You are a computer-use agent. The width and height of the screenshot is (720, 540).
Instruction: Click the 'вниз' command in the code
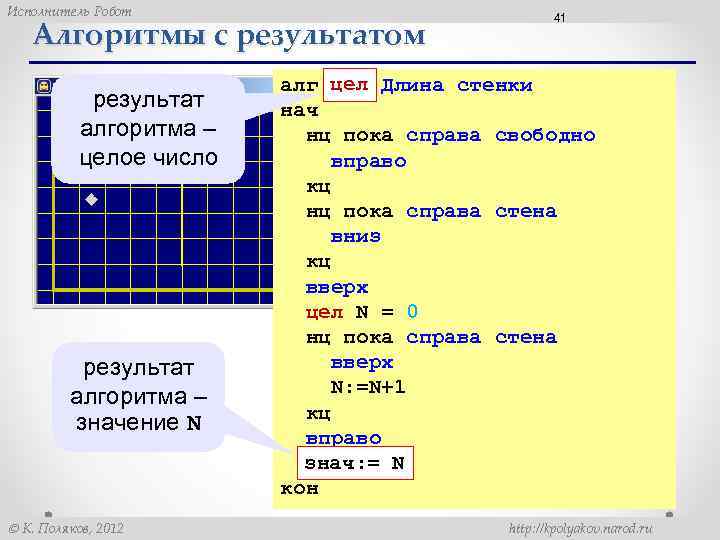(355, 237)
